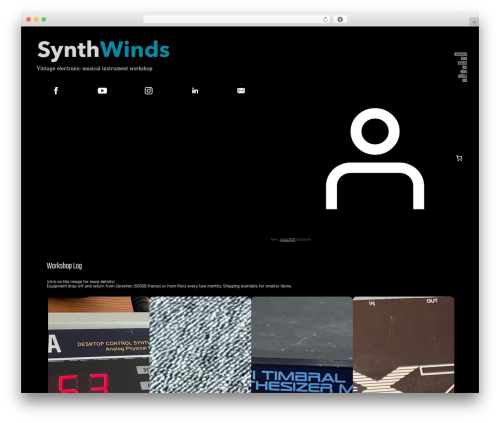Screen dimensions: 500x423
Task: Open the Instagram profile icon
Action: pos(149,91)
